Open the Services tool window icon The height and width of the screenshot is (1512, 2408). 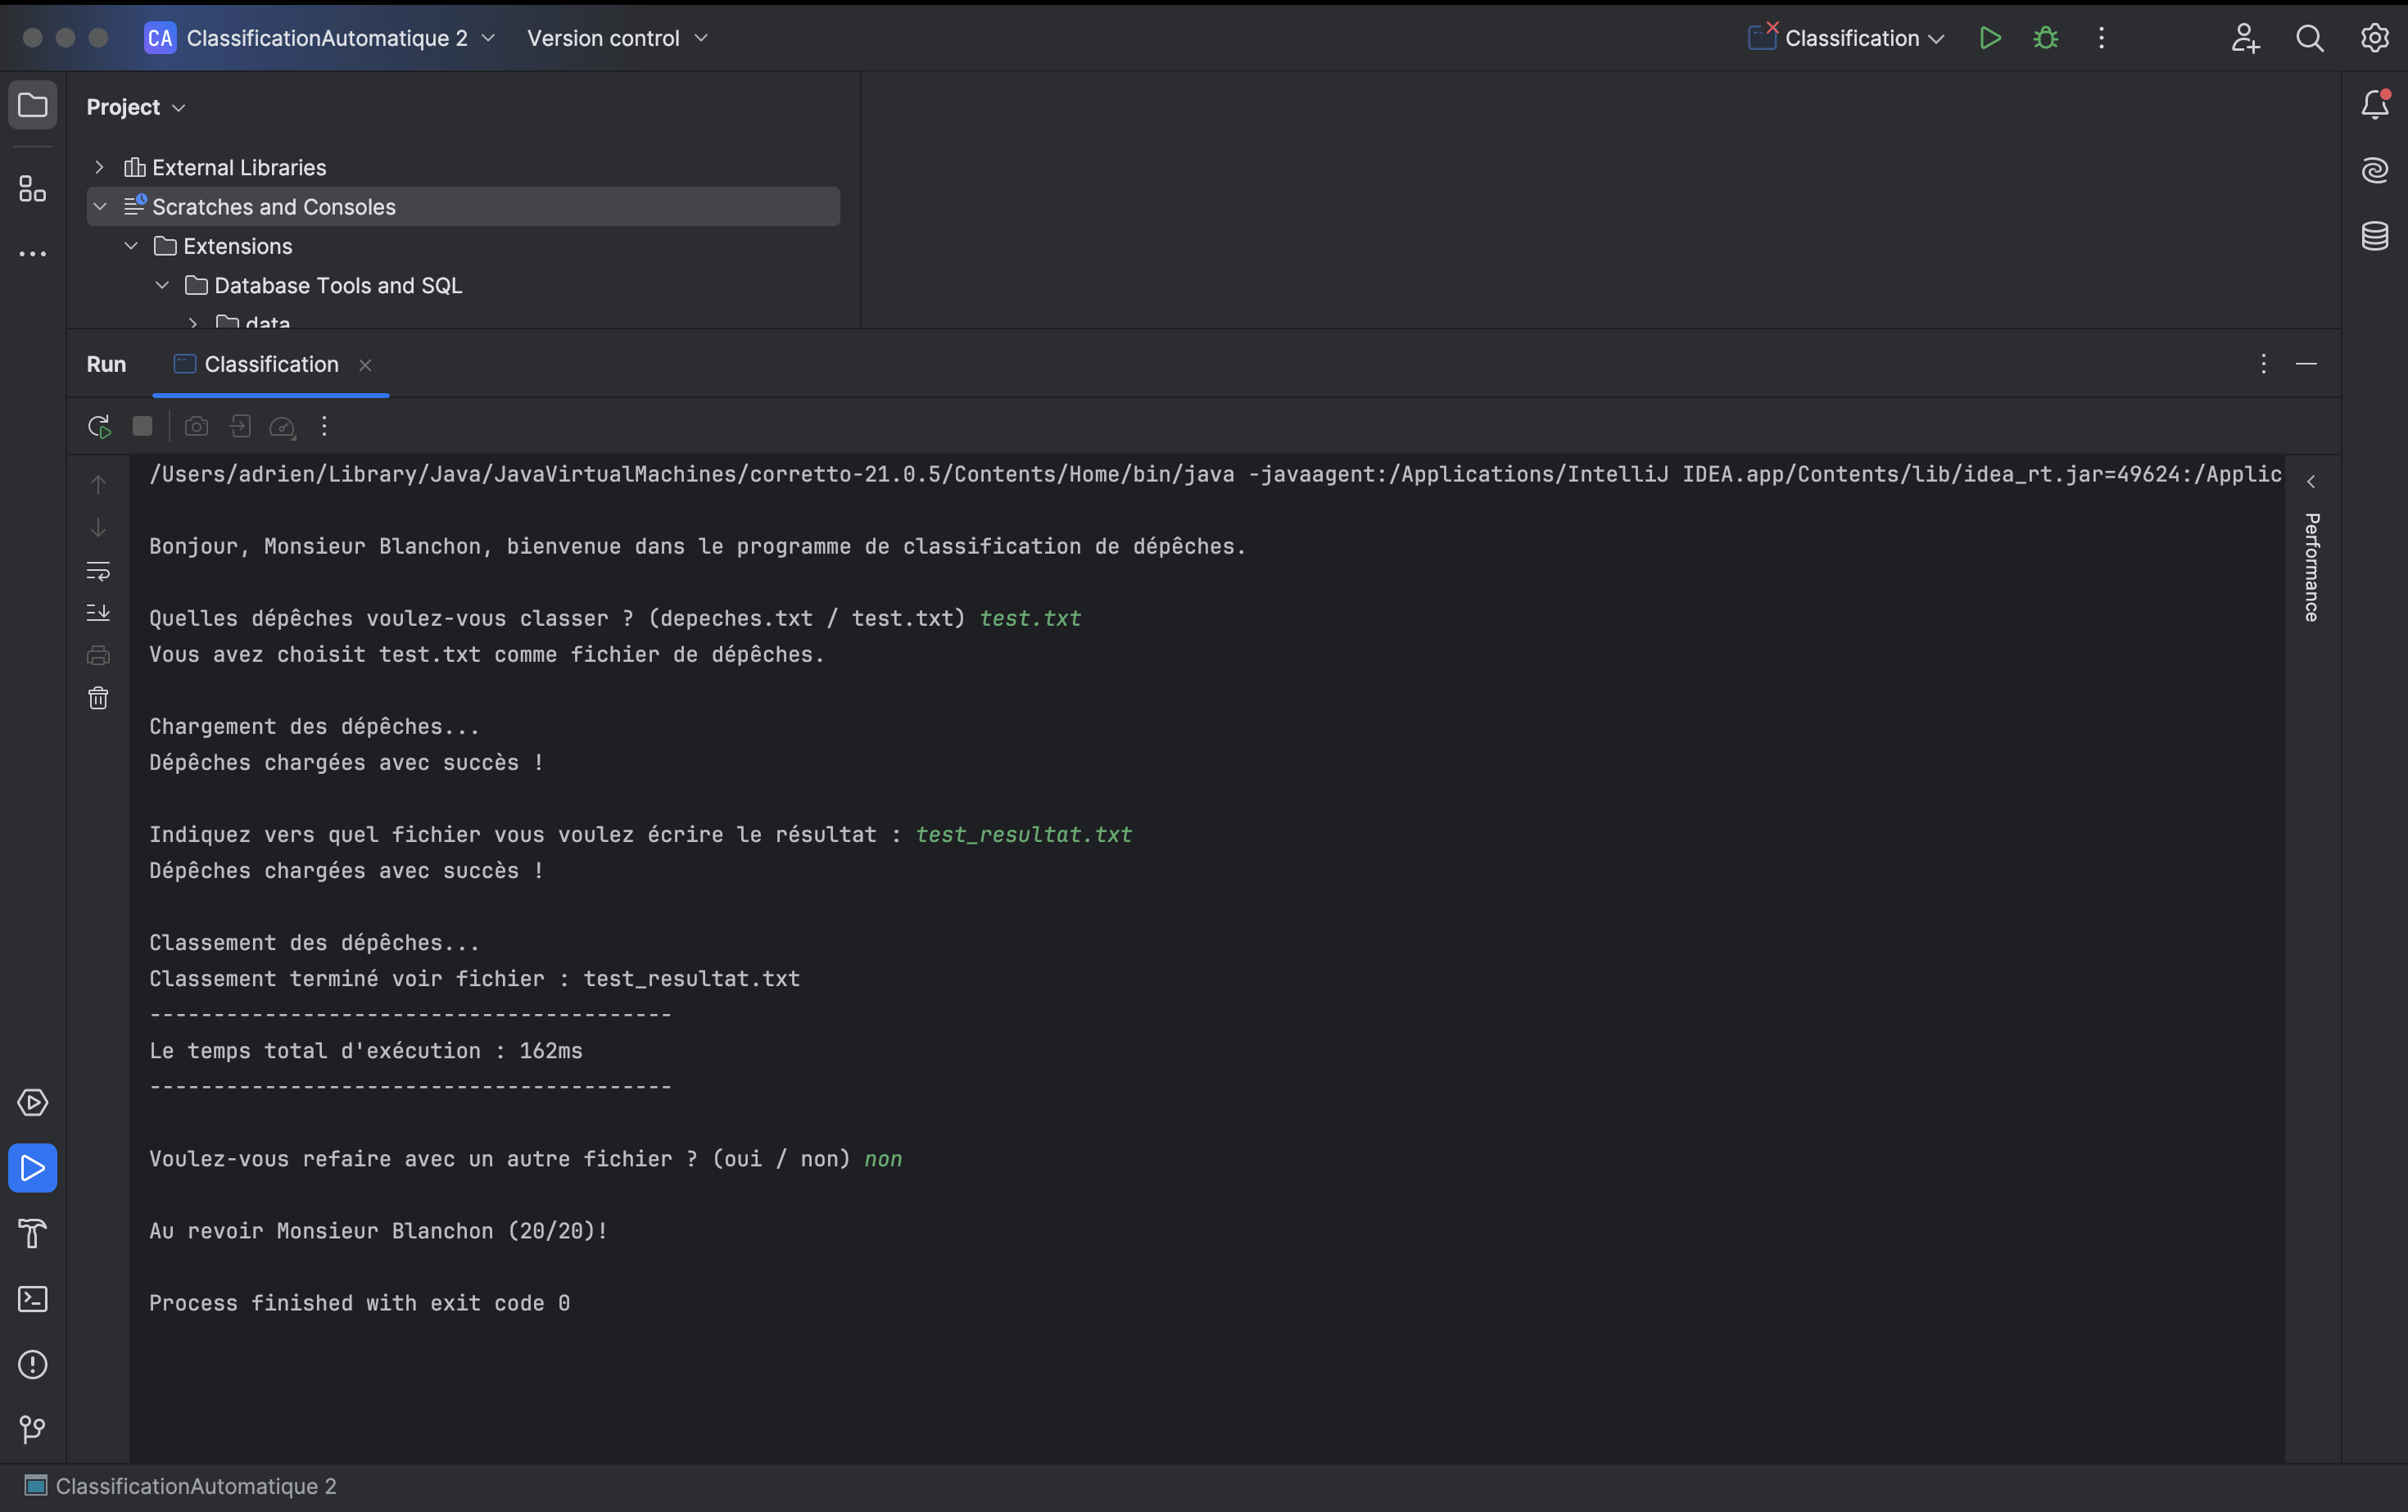pyautogui.click(x=33, y=1102)
